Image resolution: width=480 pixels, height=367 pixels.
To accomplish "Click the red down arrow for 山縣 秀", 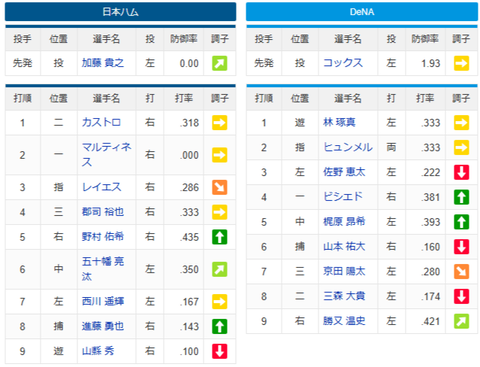I will click(x=220, y=351).
